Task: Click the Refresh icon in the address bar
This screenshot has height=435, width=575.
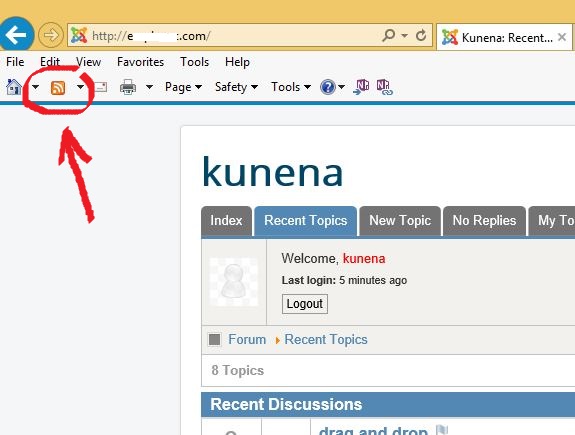Action: [421, 36]
